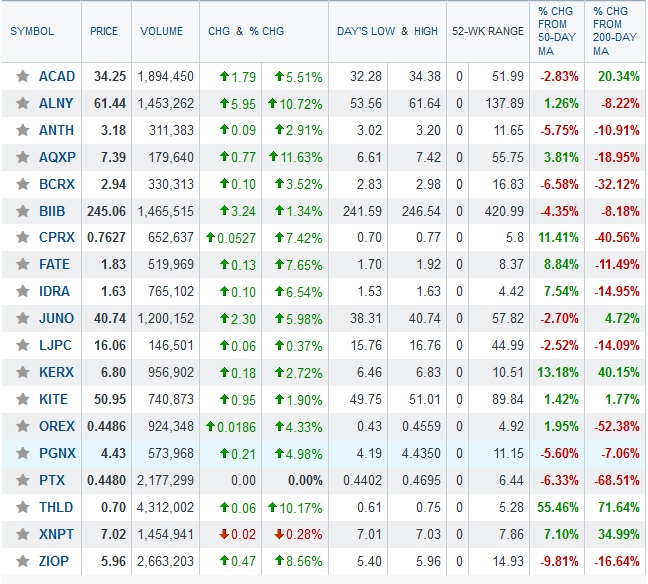
Task: Open the ACAD stock symbol link
Action: (x=57, y=76)
